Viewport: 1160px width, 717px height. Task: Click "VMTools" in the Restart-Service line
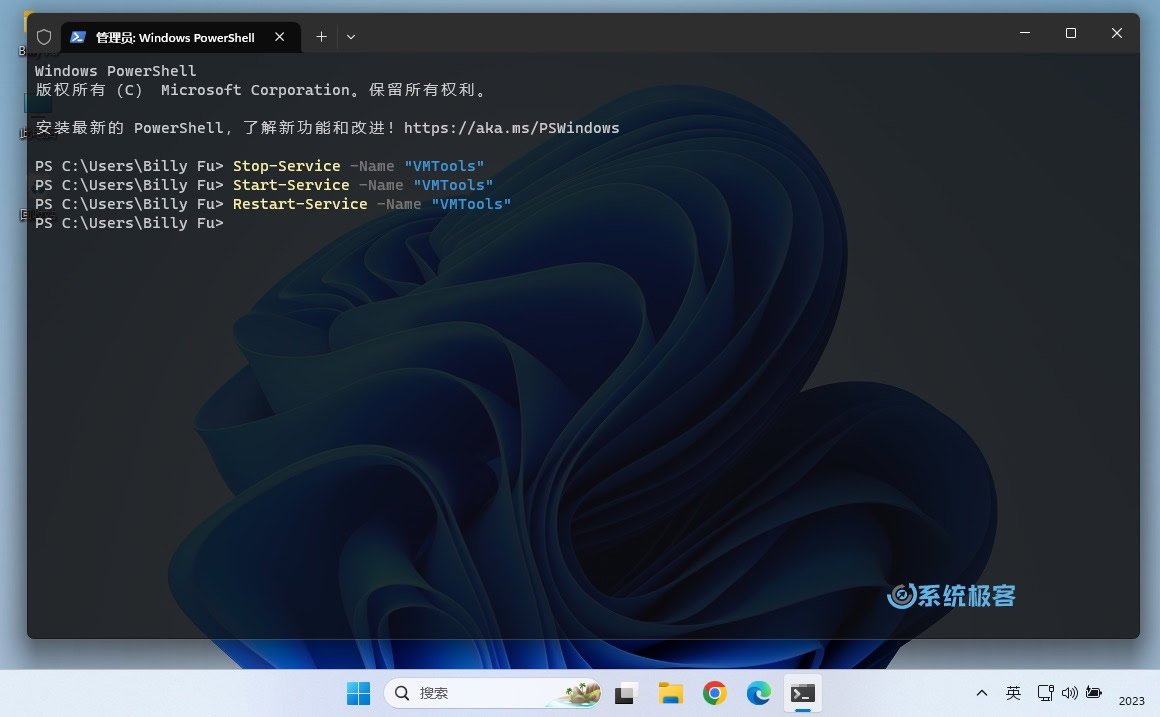point(471,204)
